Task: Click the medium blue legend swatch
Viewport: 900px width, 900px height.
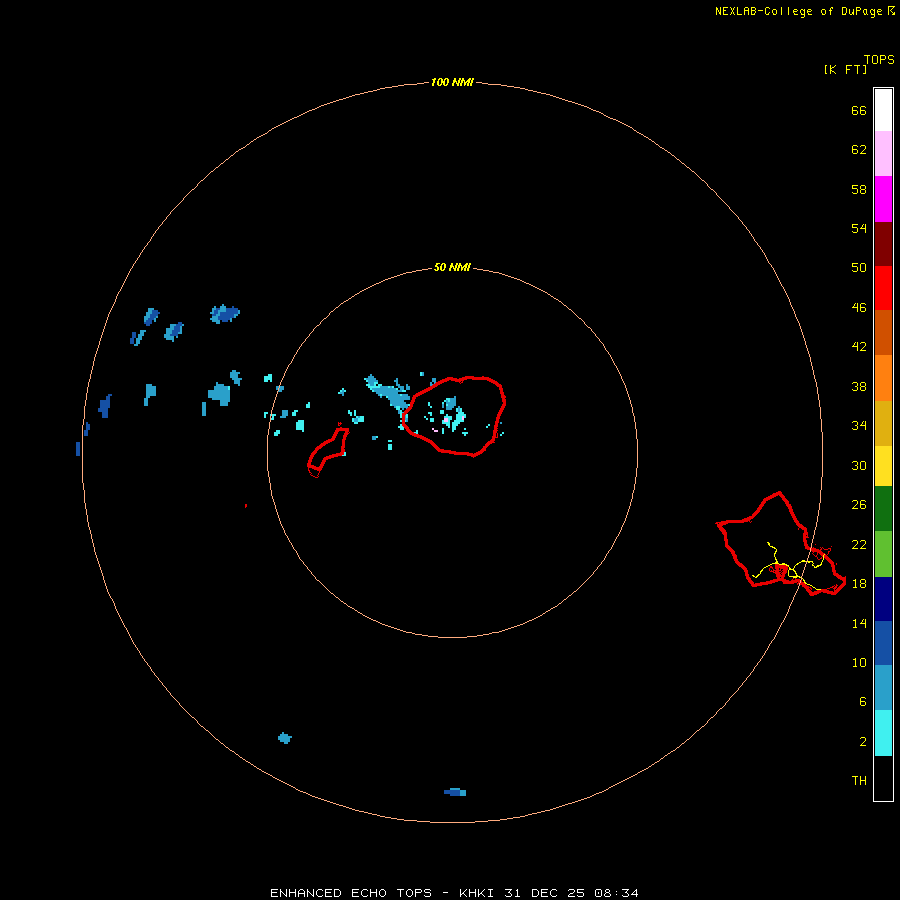Action: point(883,643)
